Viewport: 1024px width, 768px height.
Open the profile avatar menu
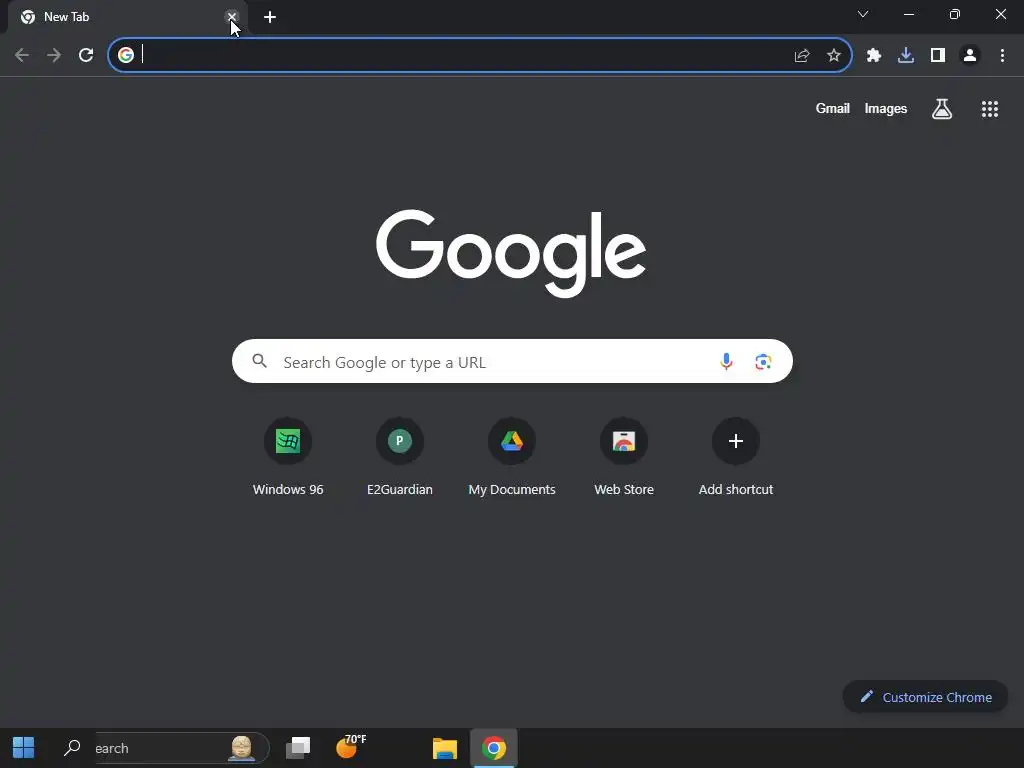970,56
